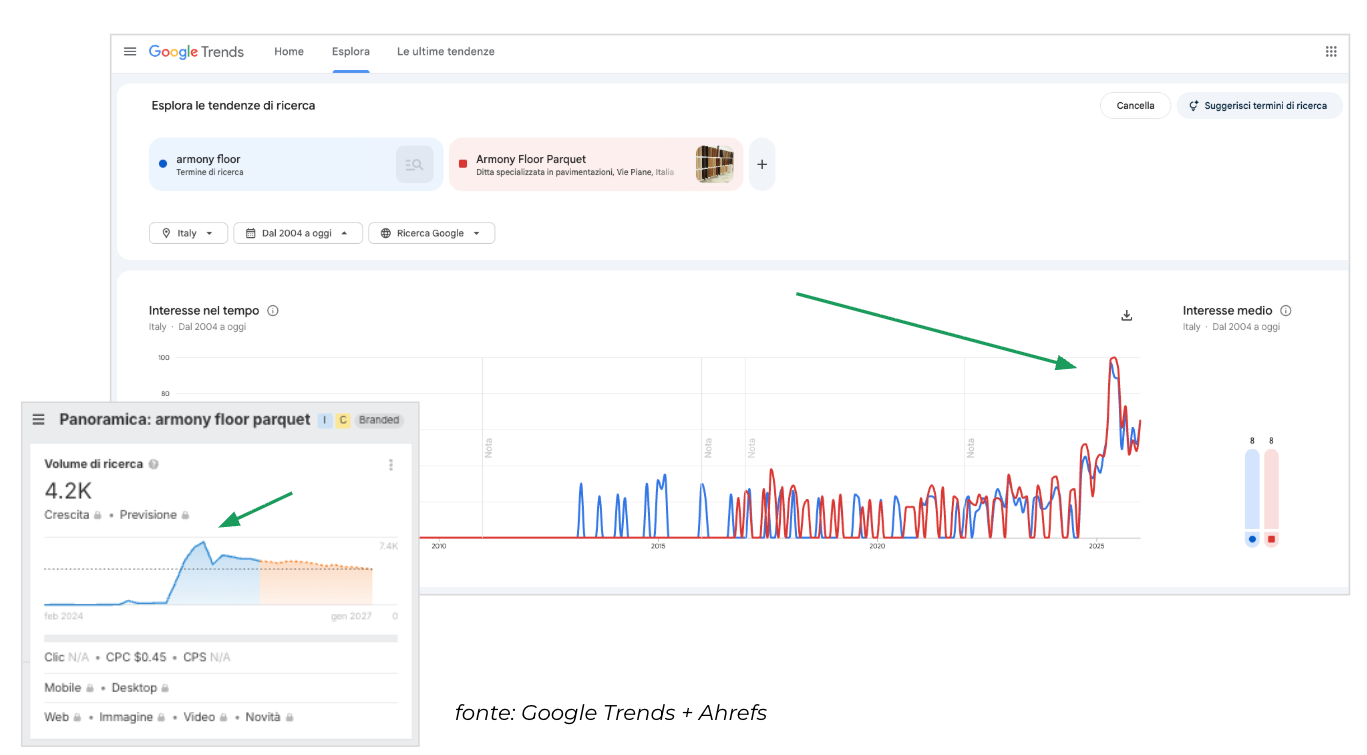The image size is (1367, 755).
Task: Click info icon next to Interesse nel tempo
Action: pyautogui.click(x=273, y=311)
